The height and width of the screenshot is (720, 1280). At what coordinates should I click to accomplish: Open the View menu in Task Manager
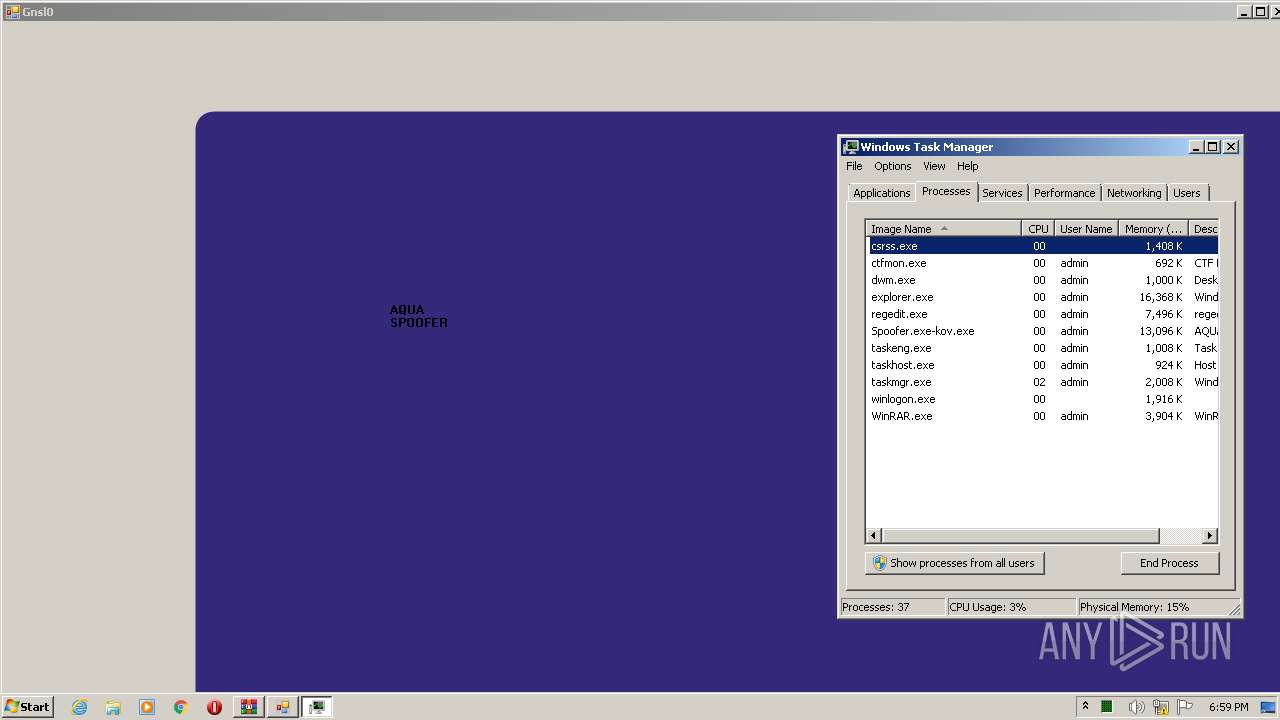click(x=934, y=166)
